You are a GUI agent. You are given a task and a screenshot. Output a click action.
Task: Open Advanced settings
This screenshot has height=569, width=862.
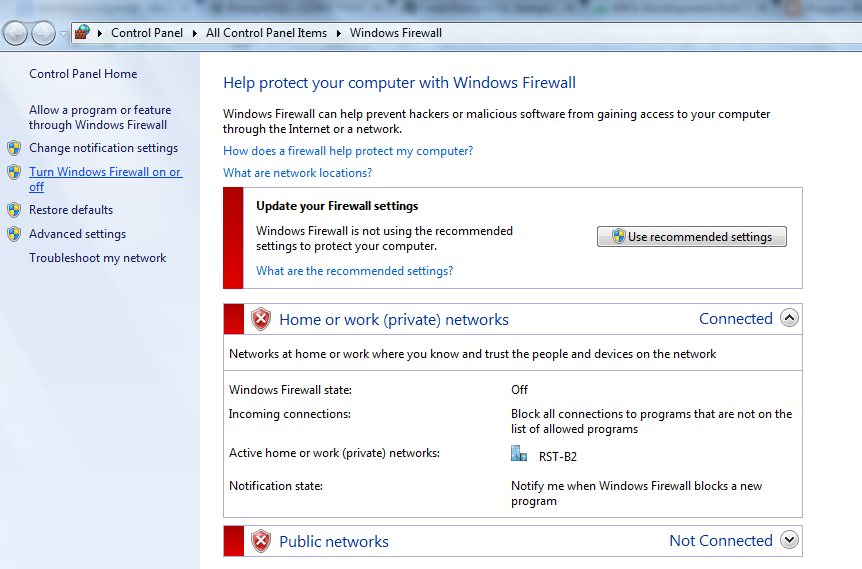click(x=78, y=234)
